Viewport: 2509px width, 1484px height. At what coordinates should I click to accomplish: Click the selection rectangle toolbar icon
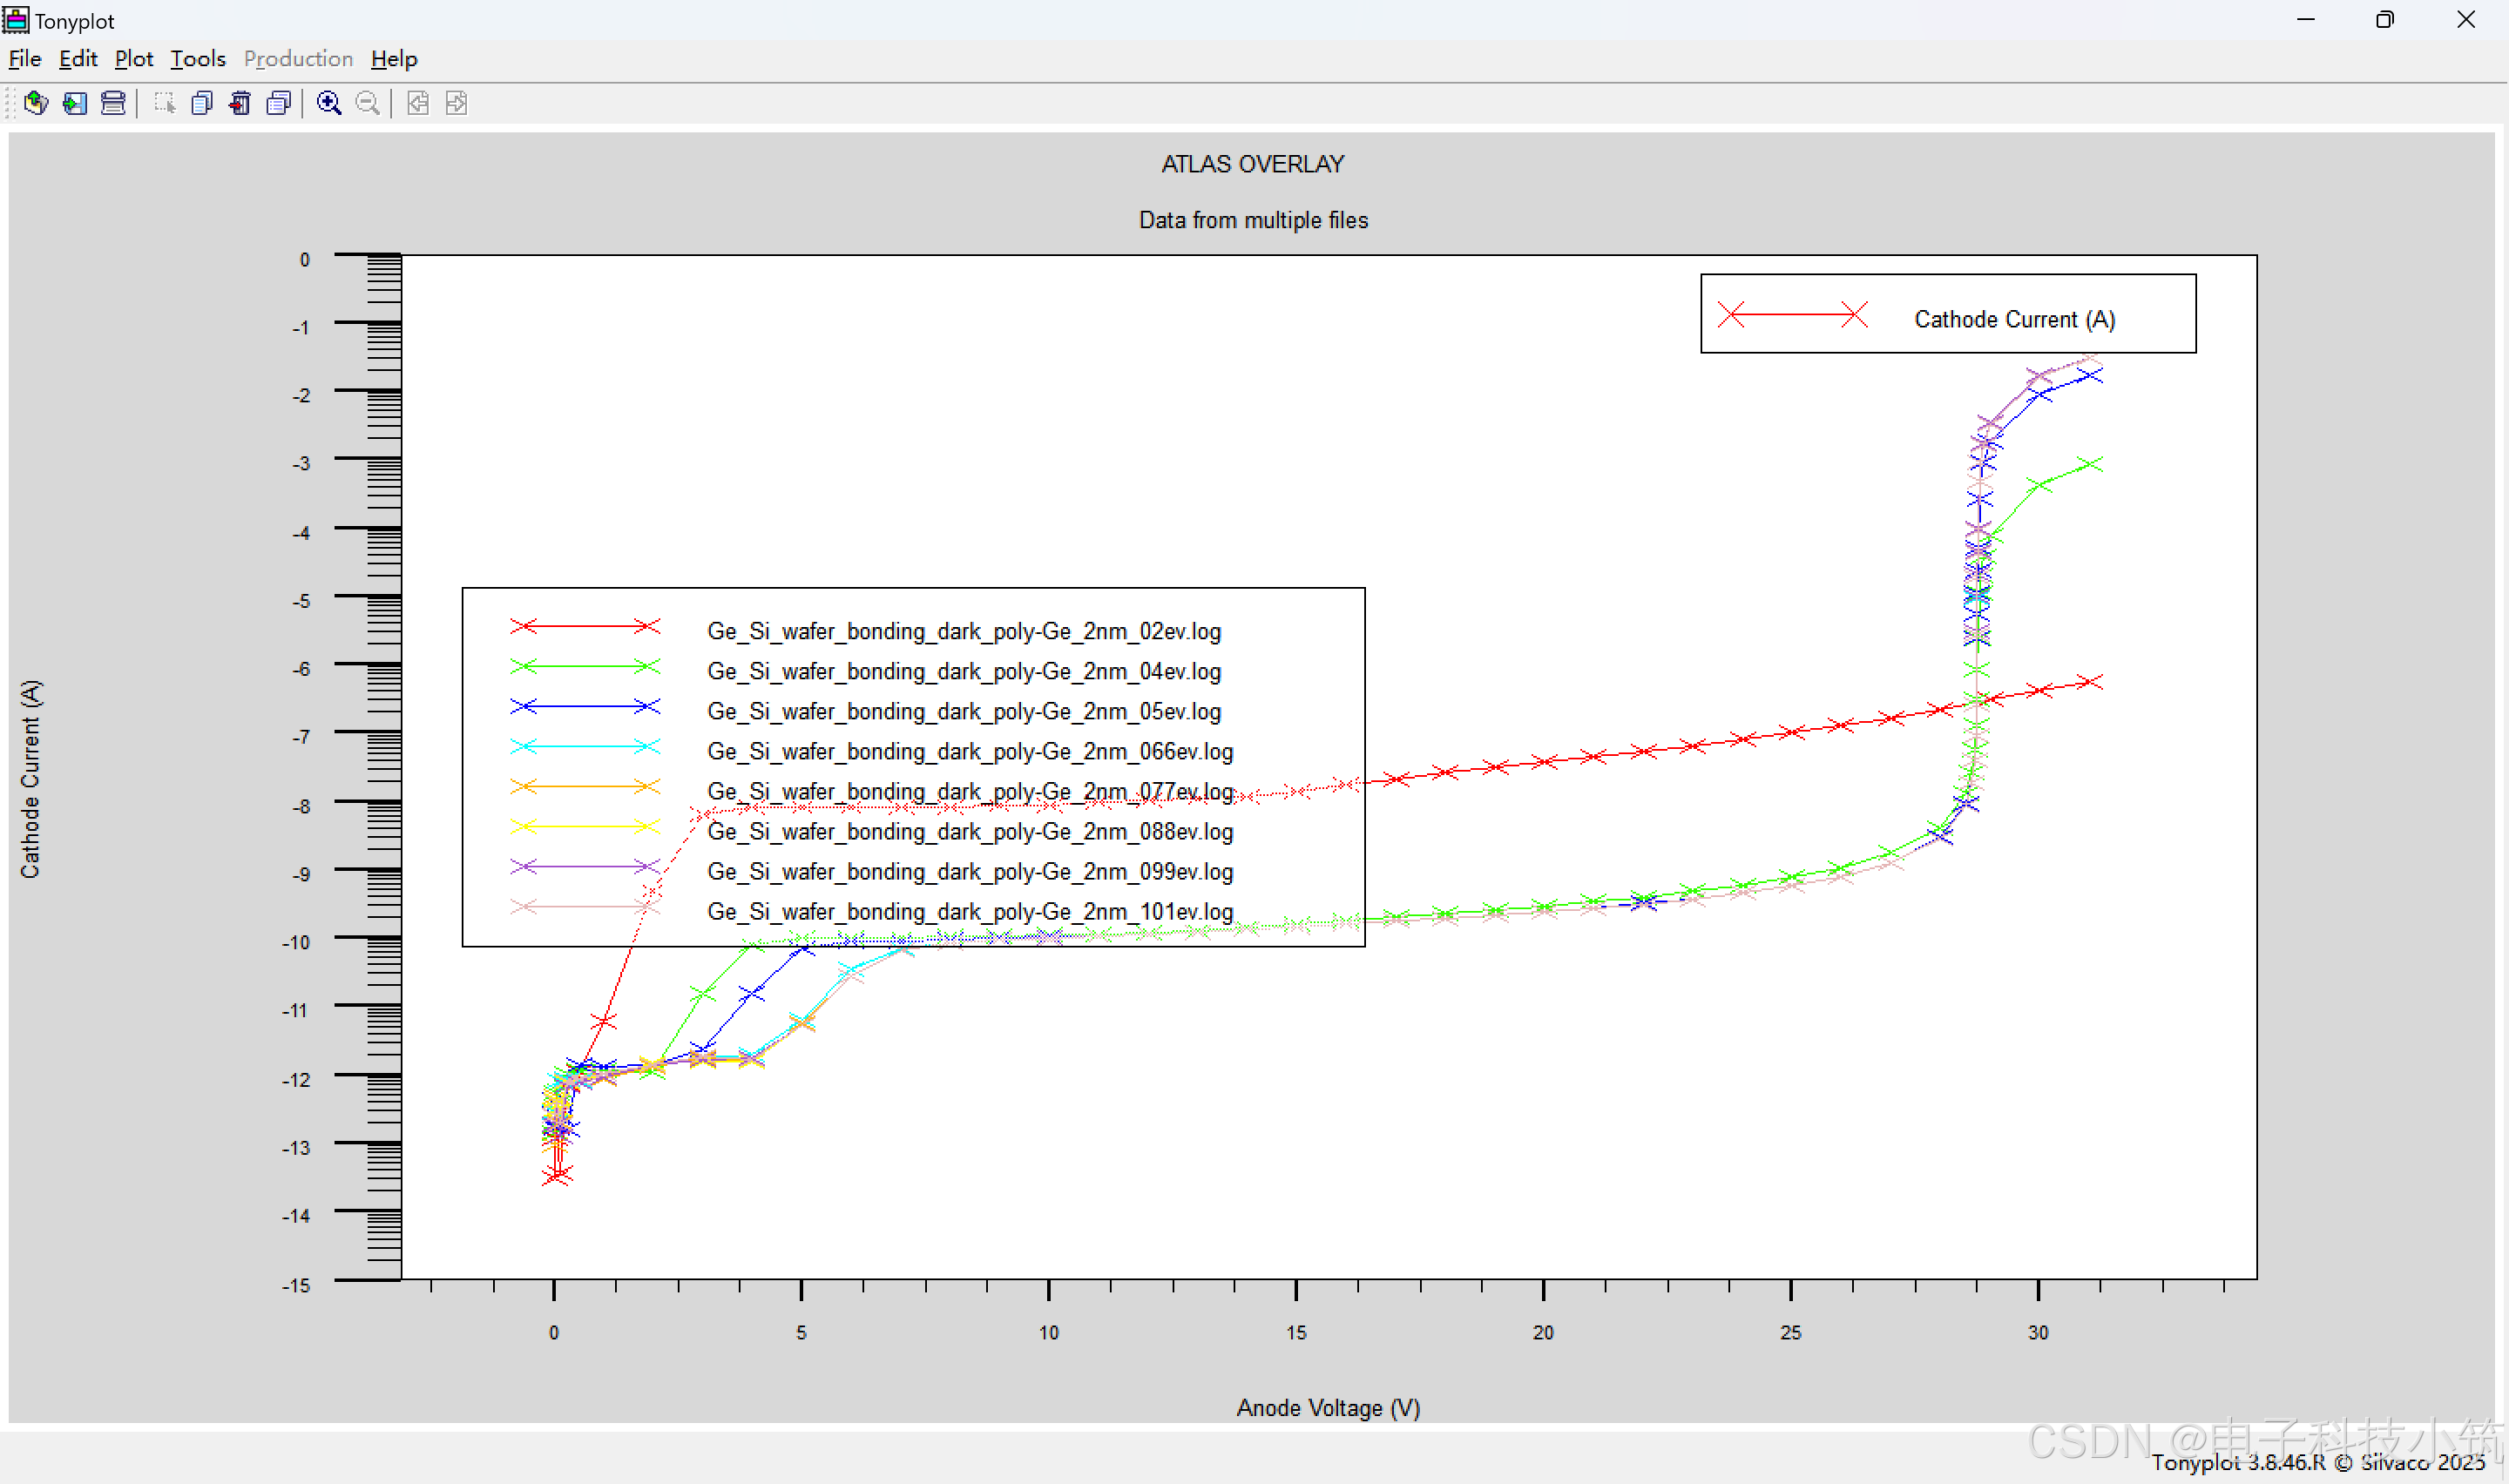pyautogui.click(x=164, y=103)
